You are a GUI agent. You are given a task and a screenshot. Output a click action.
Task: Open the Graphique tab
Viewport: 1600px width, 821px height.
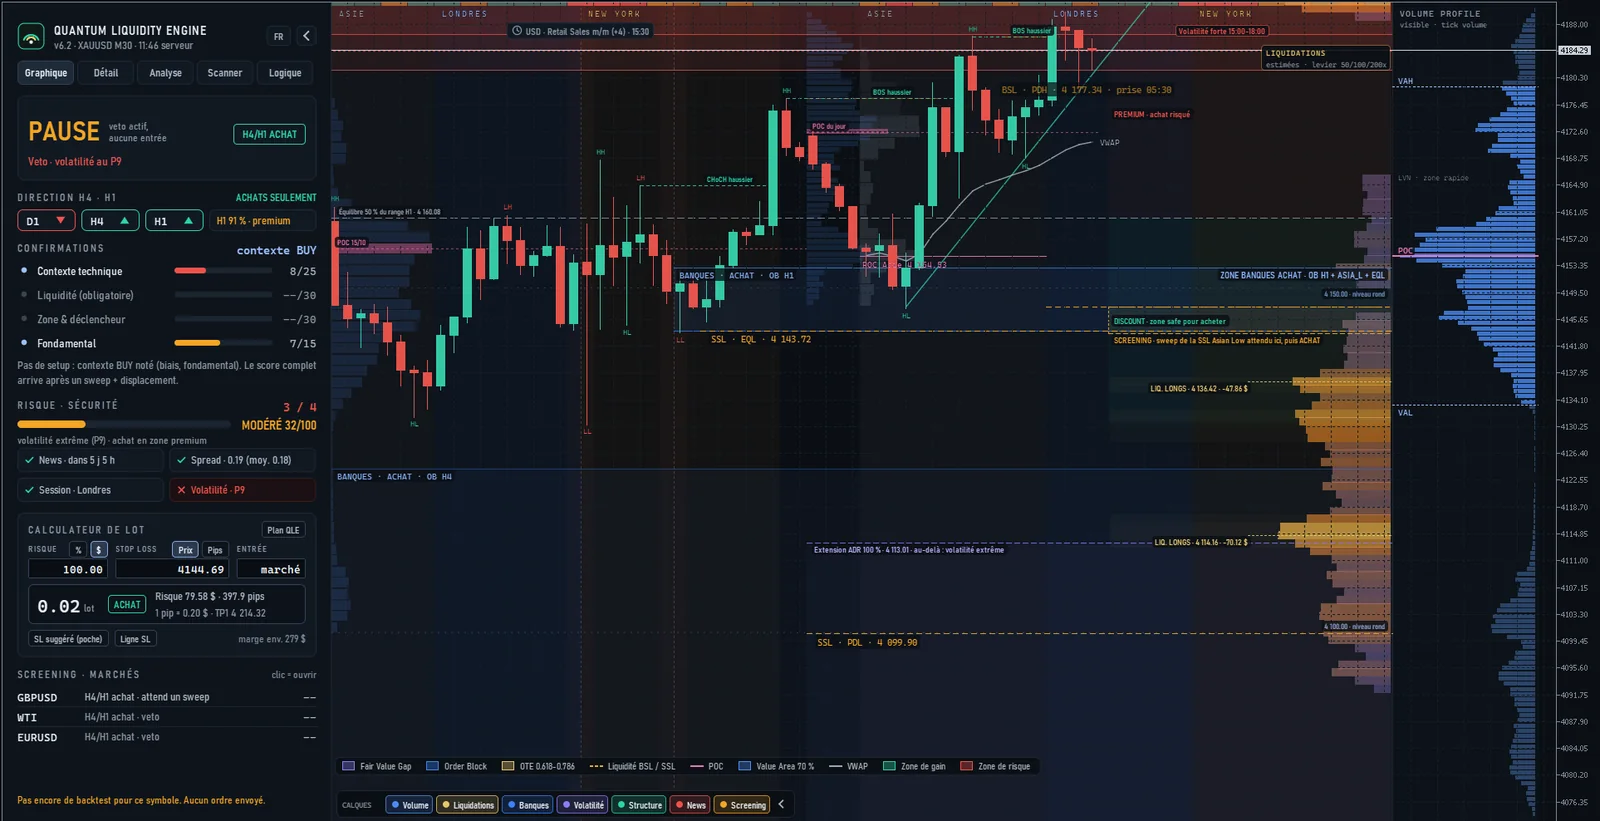coord(46,73)
